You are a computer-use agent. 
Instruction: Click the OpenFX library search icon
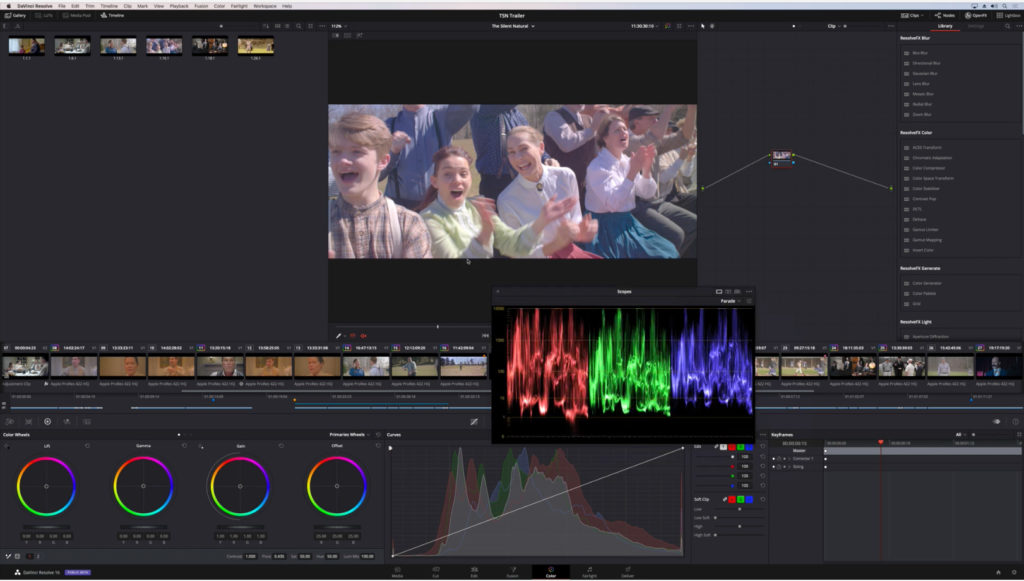point(1007,26)
